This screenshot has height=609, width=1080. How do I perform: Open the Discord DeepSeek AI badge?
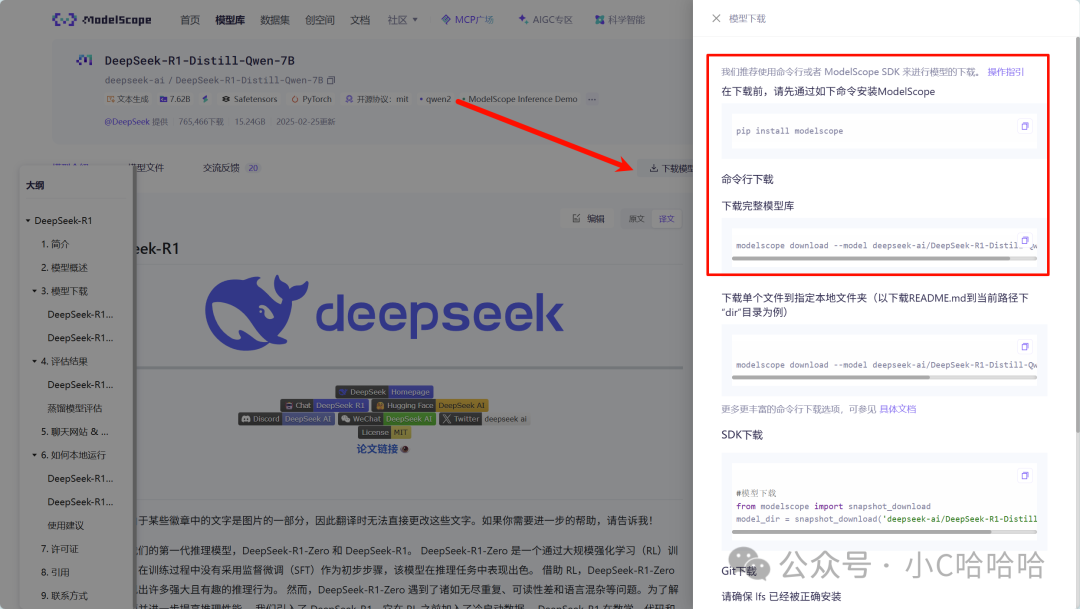pos(287,419)
